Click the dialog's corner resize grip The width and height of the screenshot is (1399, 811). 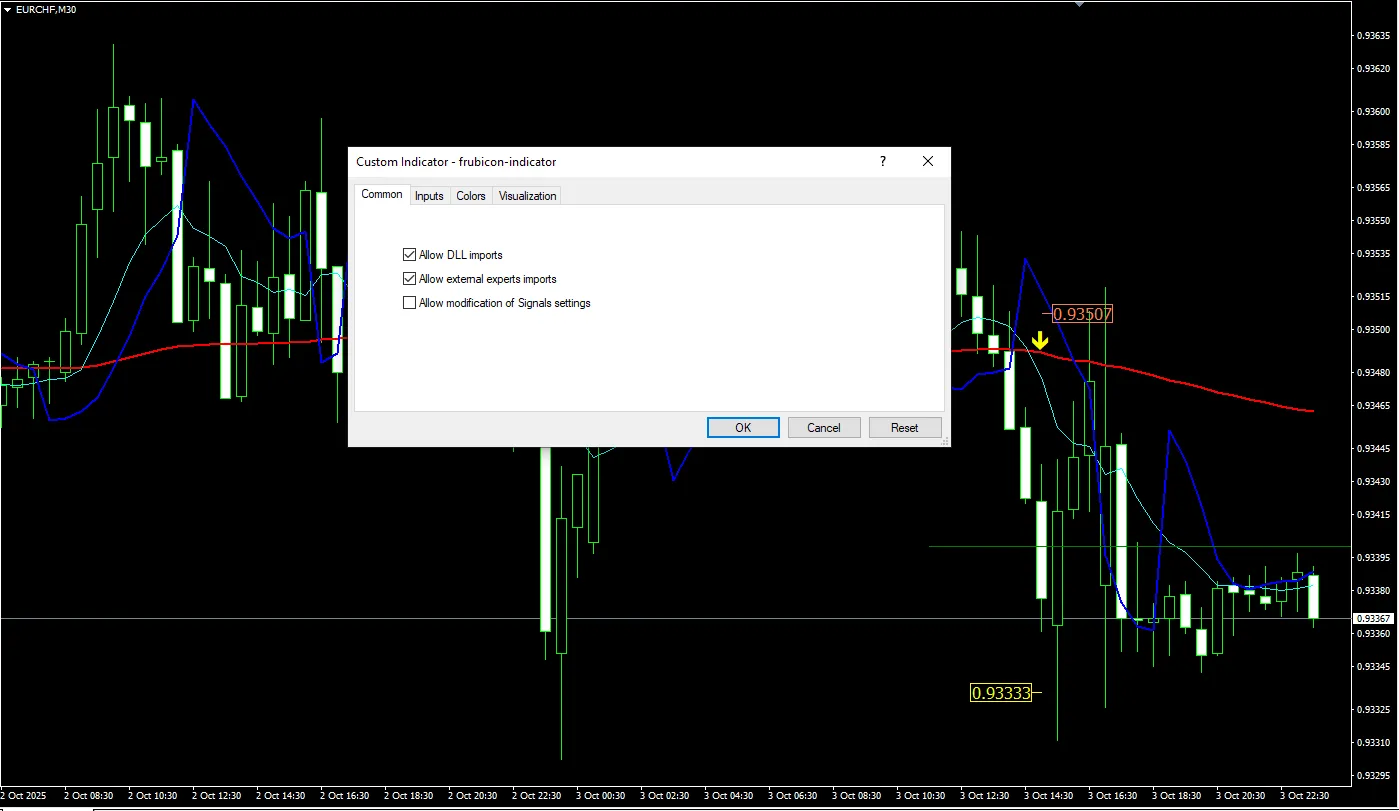[945, 441]
